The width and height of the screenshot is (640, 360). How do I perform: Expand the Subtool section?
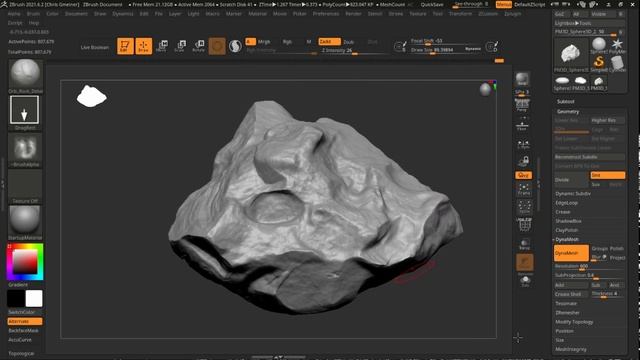[565, 102]
